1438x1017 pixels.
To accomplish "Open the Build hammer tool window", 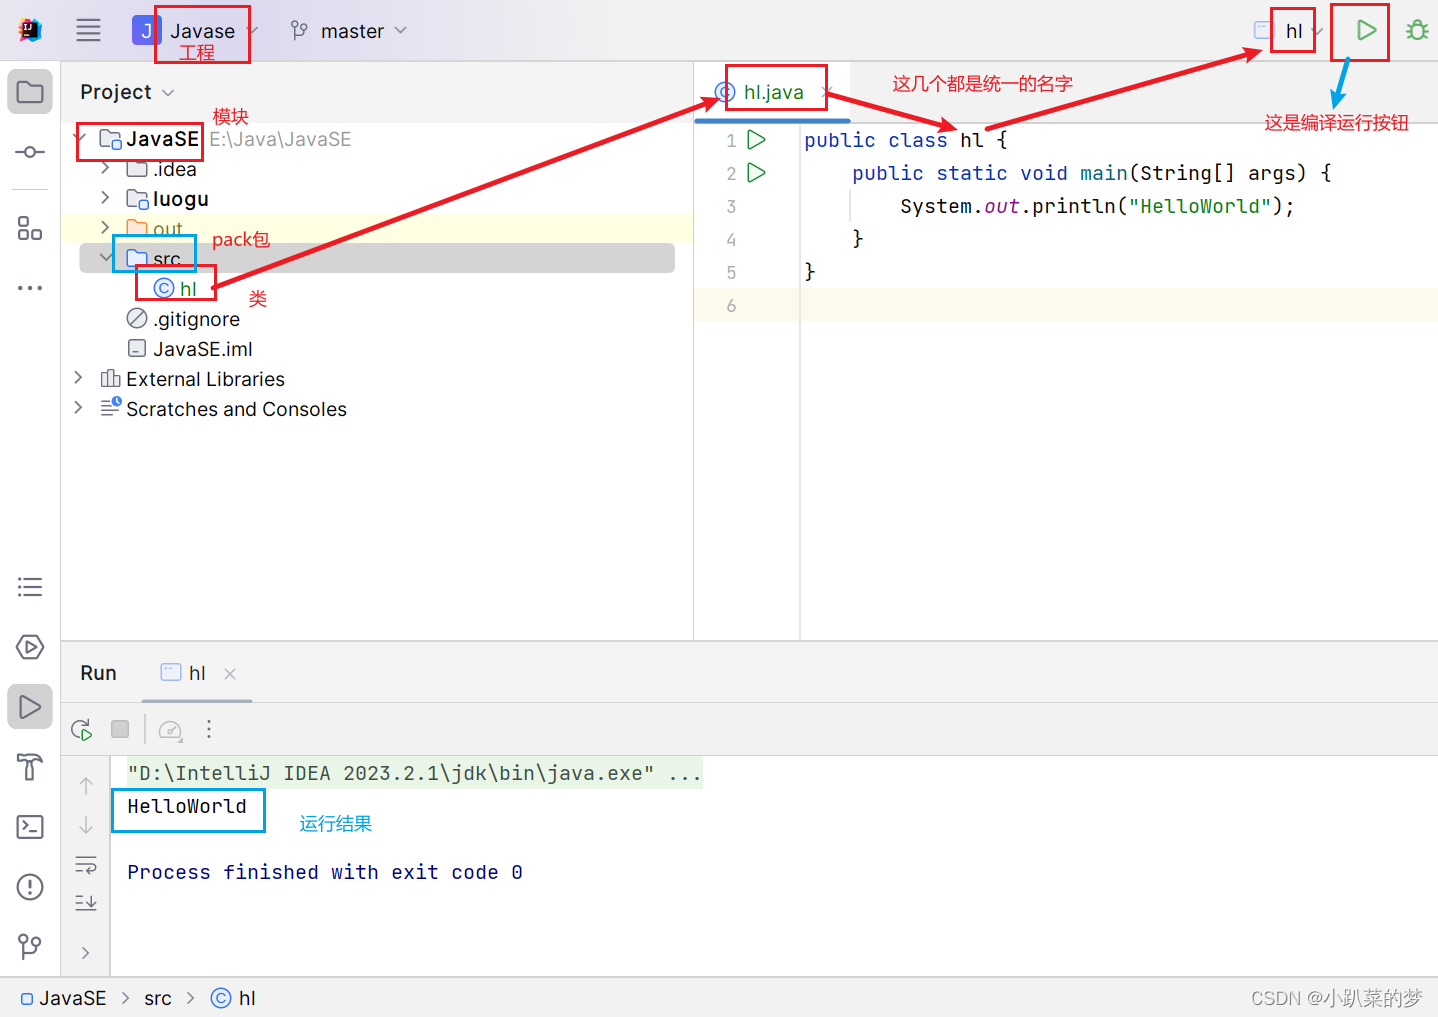I will (x=30, y=767).
